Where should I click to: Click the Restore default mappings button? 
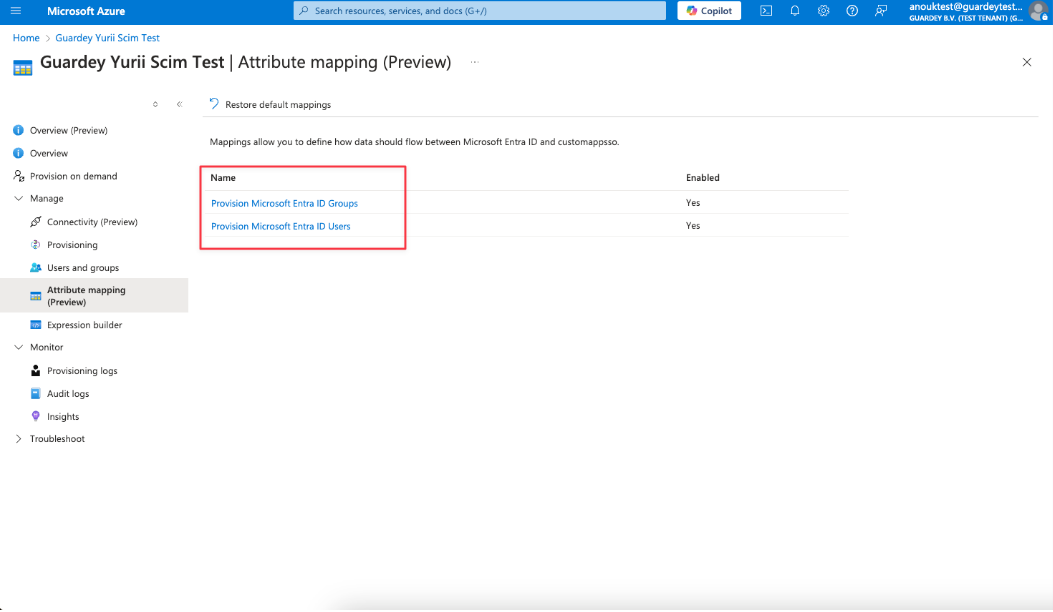click(x=270, y=104)
